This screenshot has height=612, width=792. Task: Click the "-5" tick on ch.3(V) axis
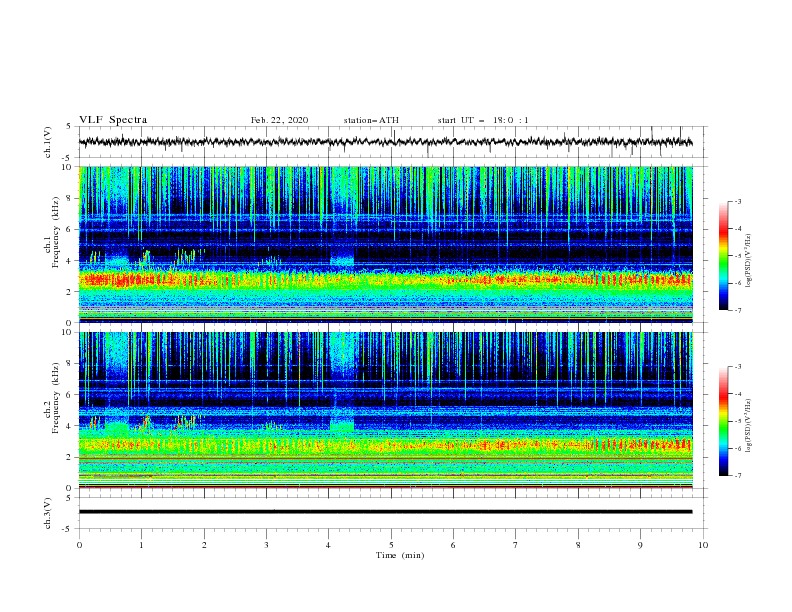click(68, 529)
